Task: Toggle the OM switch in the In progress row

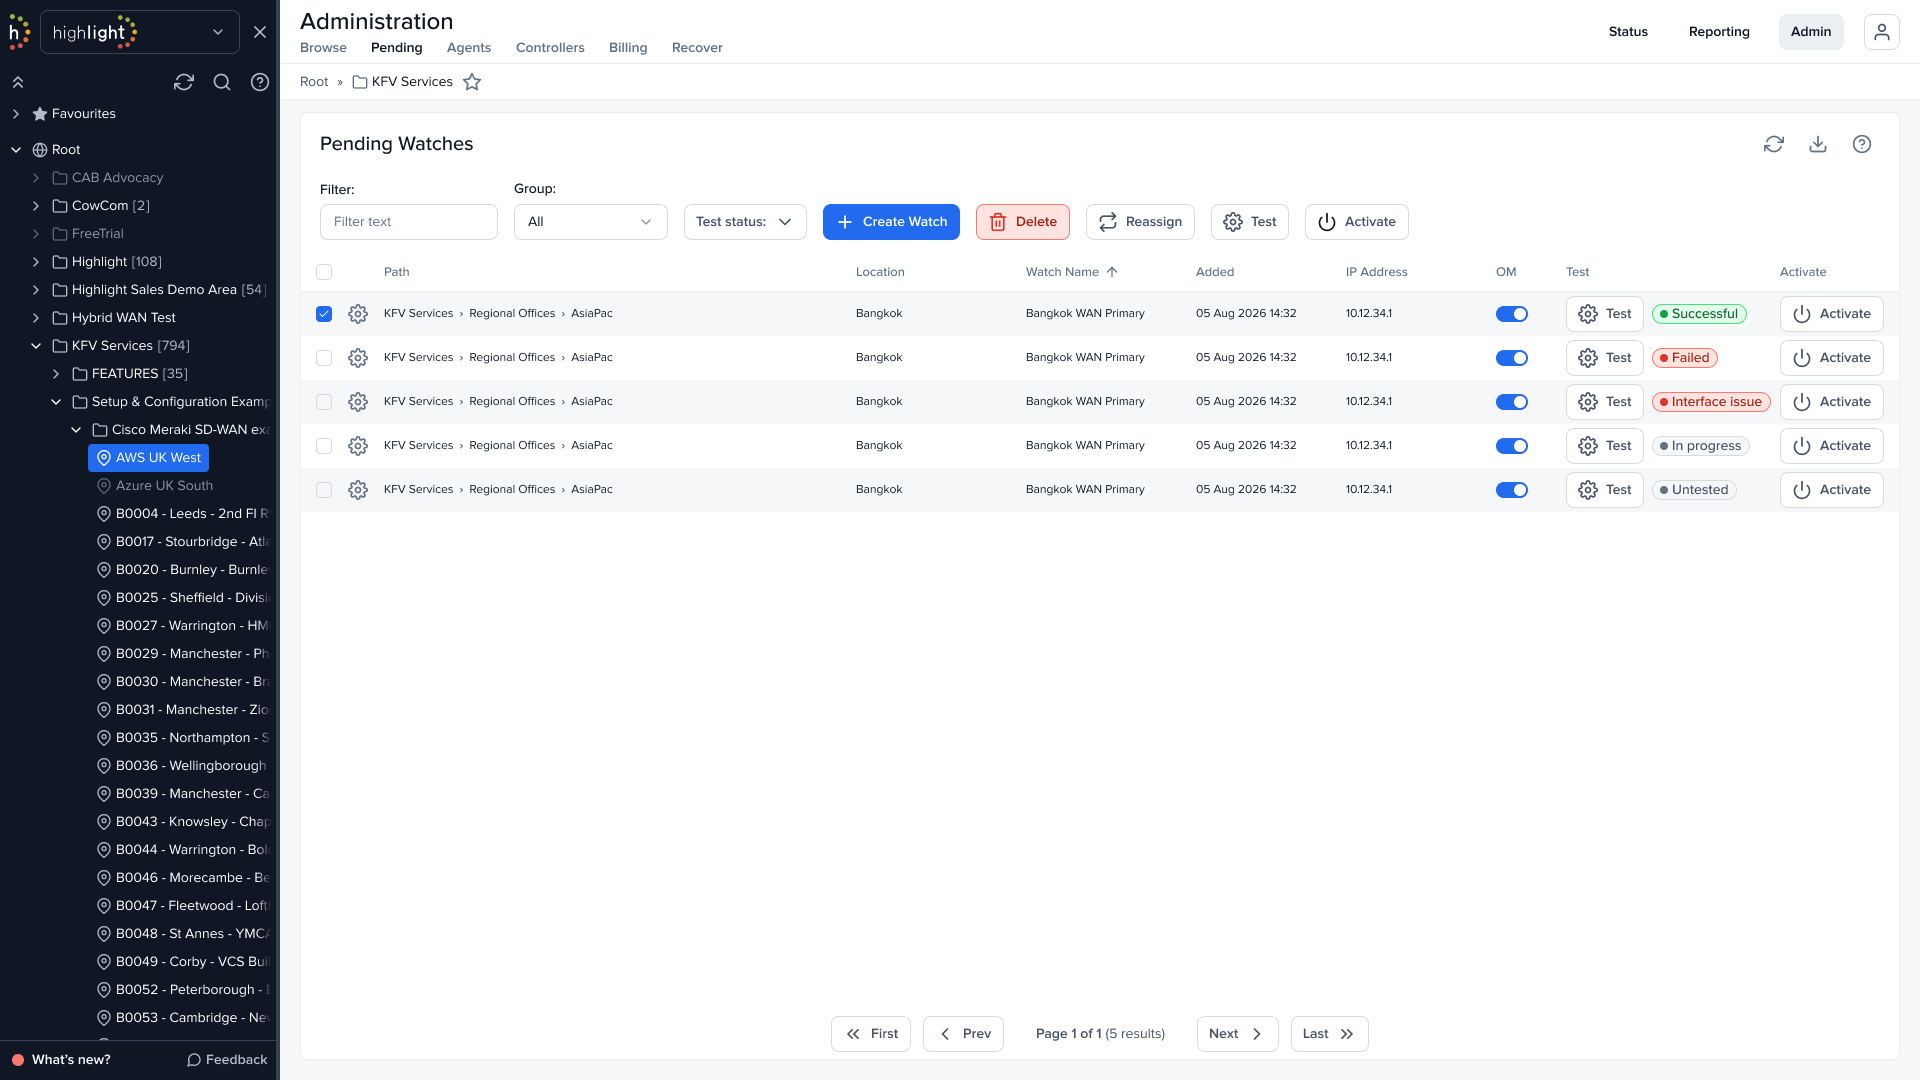Action: [1512, 446]
